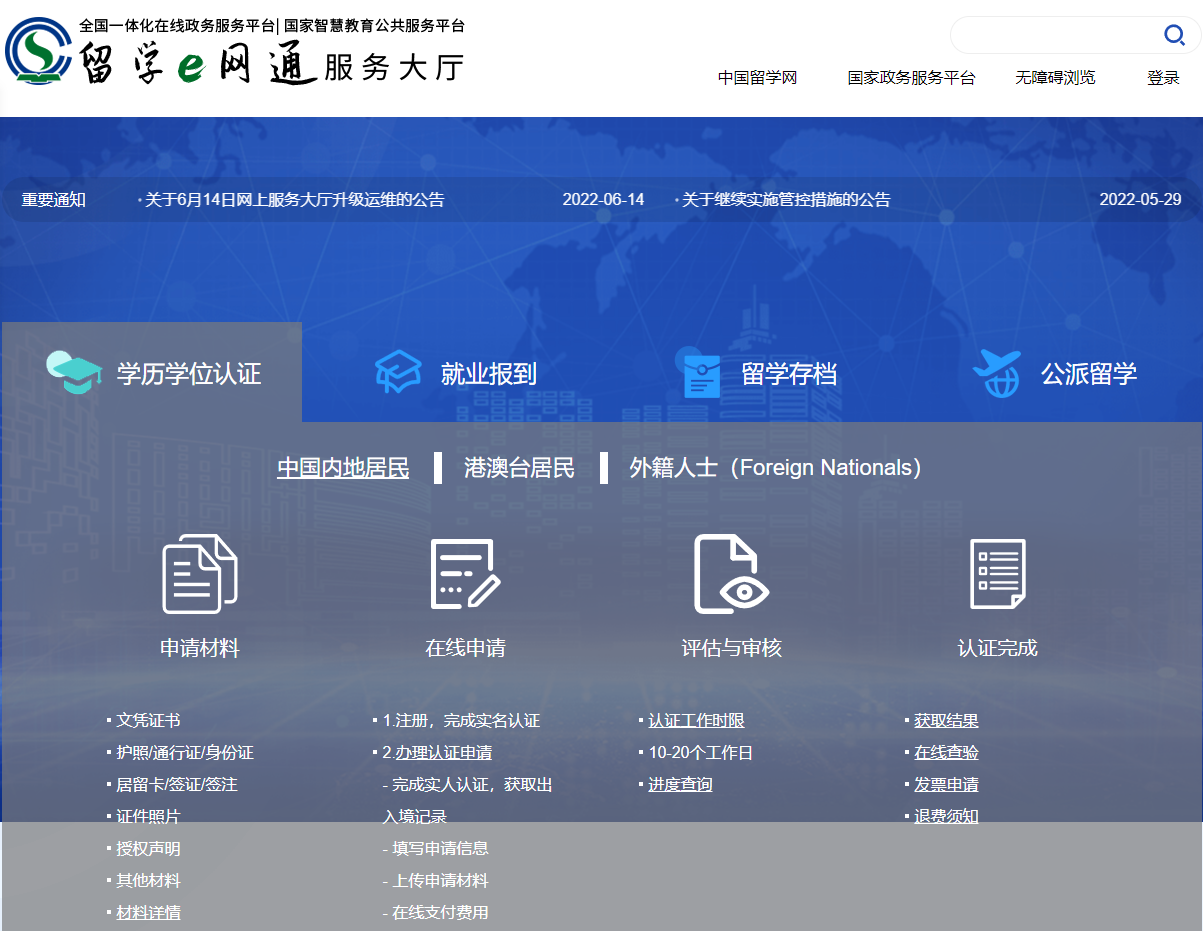Viewport: 1203px width, 931px height.
Task: Select the 学历学位认证 graduation cap icon
Action: (74, 370)
